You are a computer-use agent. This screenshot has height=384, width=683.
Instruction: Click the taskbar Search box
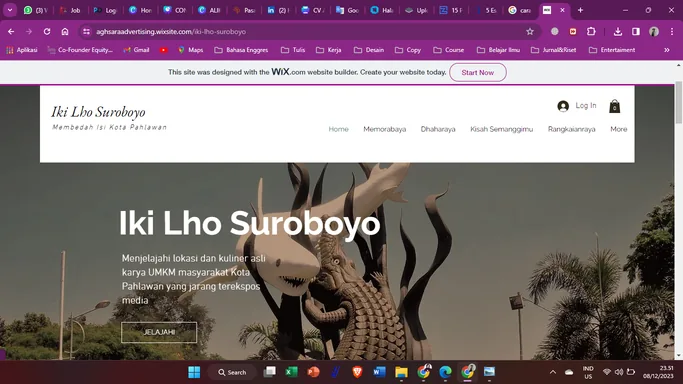pos(233,372)
